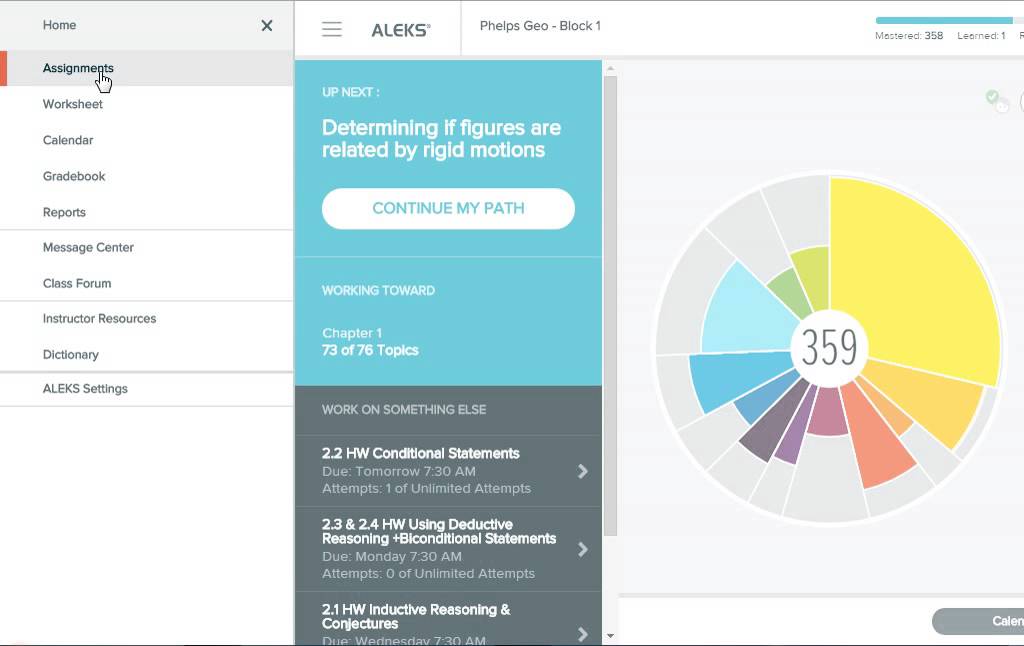The height and width of the screenshot is (646, 1024).
Task: Open the Dictionary menu item
Action: tap(70, 354)
